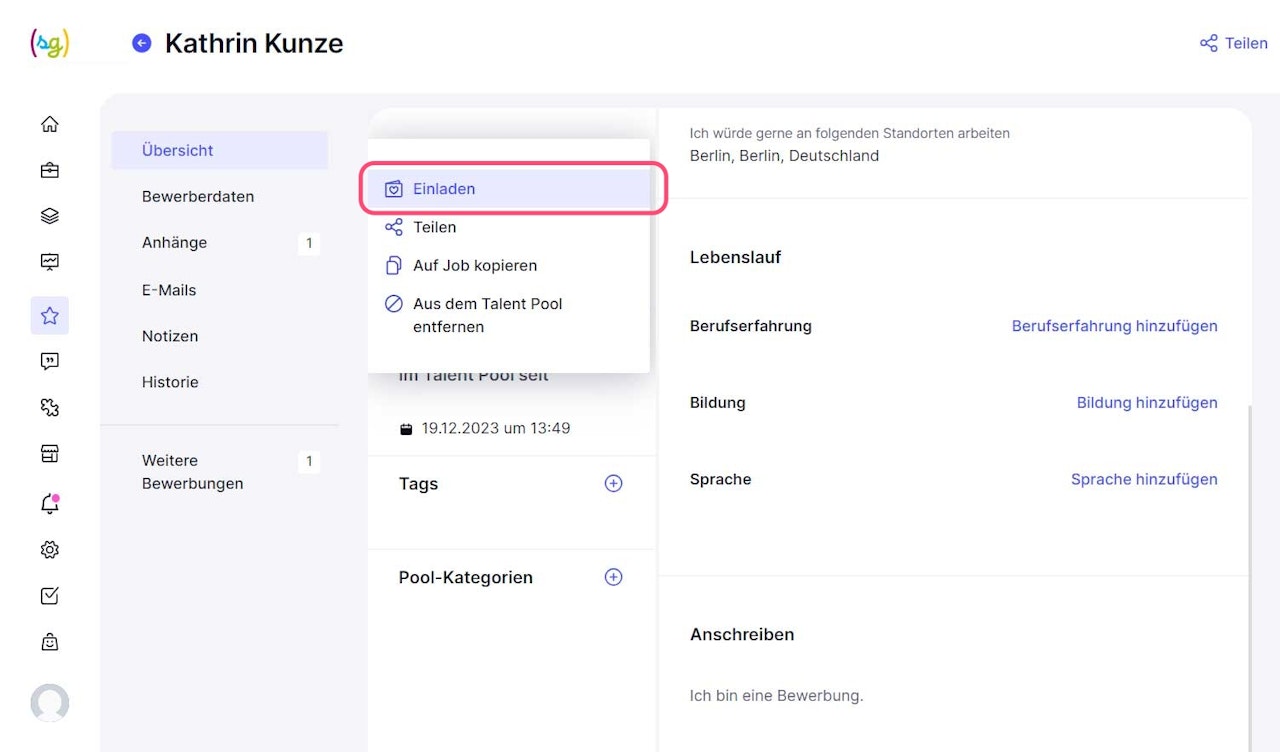The width and height of the screenshot is (1280, 752).
Task: Click the puzzle piece integrations icon
Action: pyautogui.click(x=50, y=408)
